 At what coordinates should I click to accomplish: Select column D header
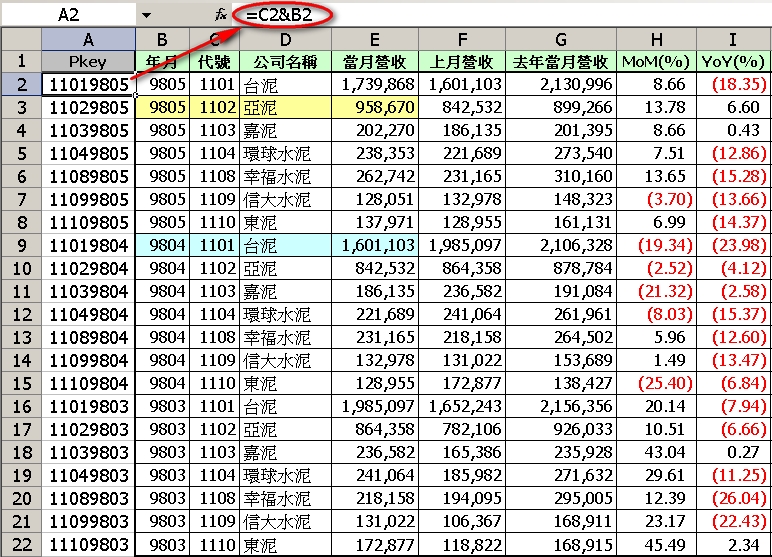click(286, 39)
